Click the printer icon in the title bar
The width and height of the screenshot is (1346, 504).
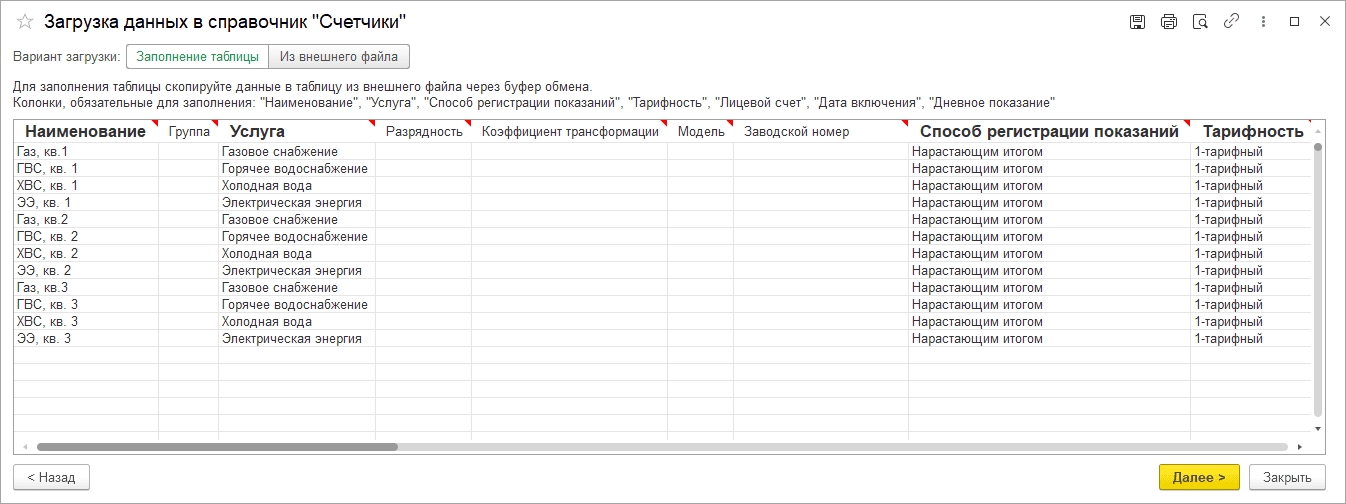[1169, 22]
